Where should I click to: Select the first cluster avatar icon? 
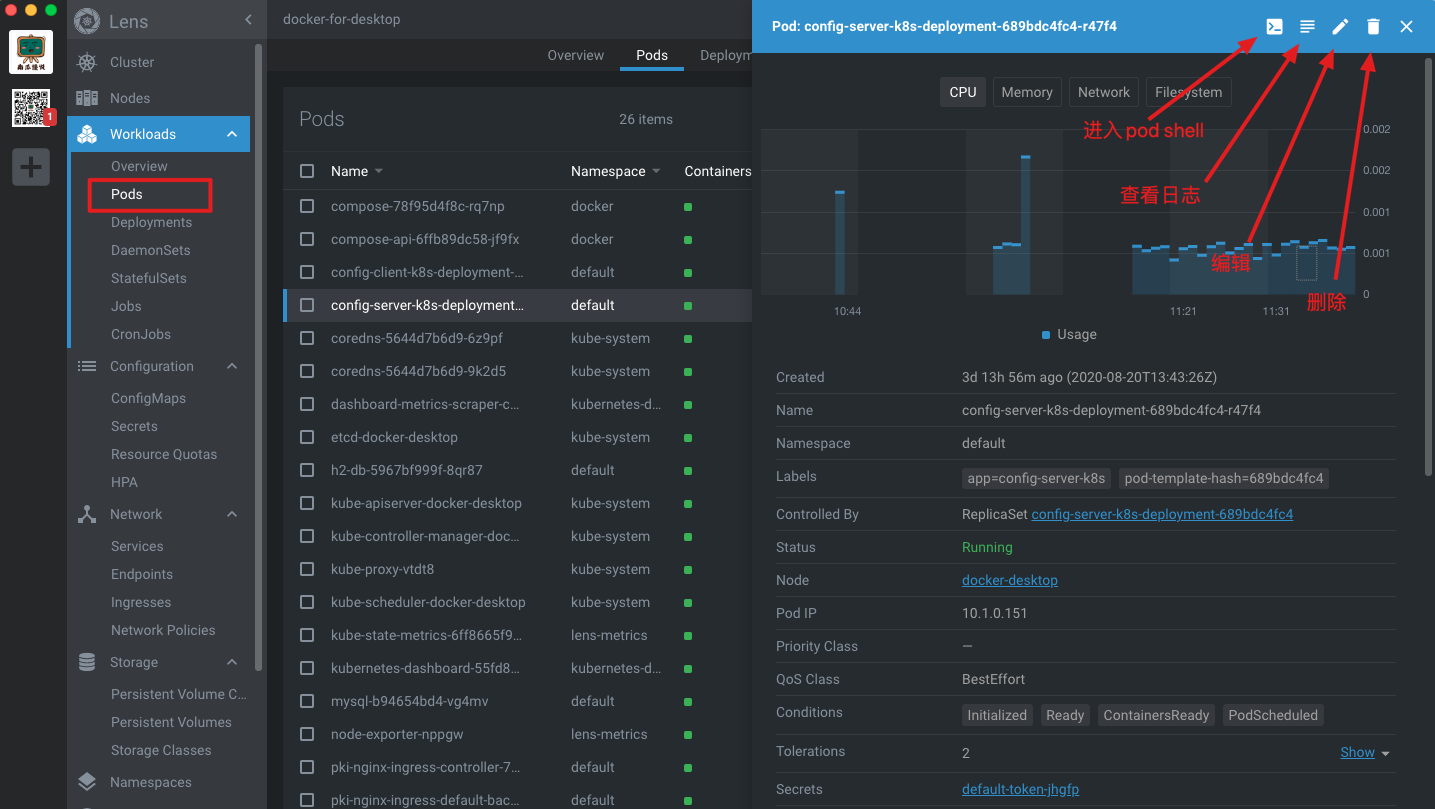[31, 51]
